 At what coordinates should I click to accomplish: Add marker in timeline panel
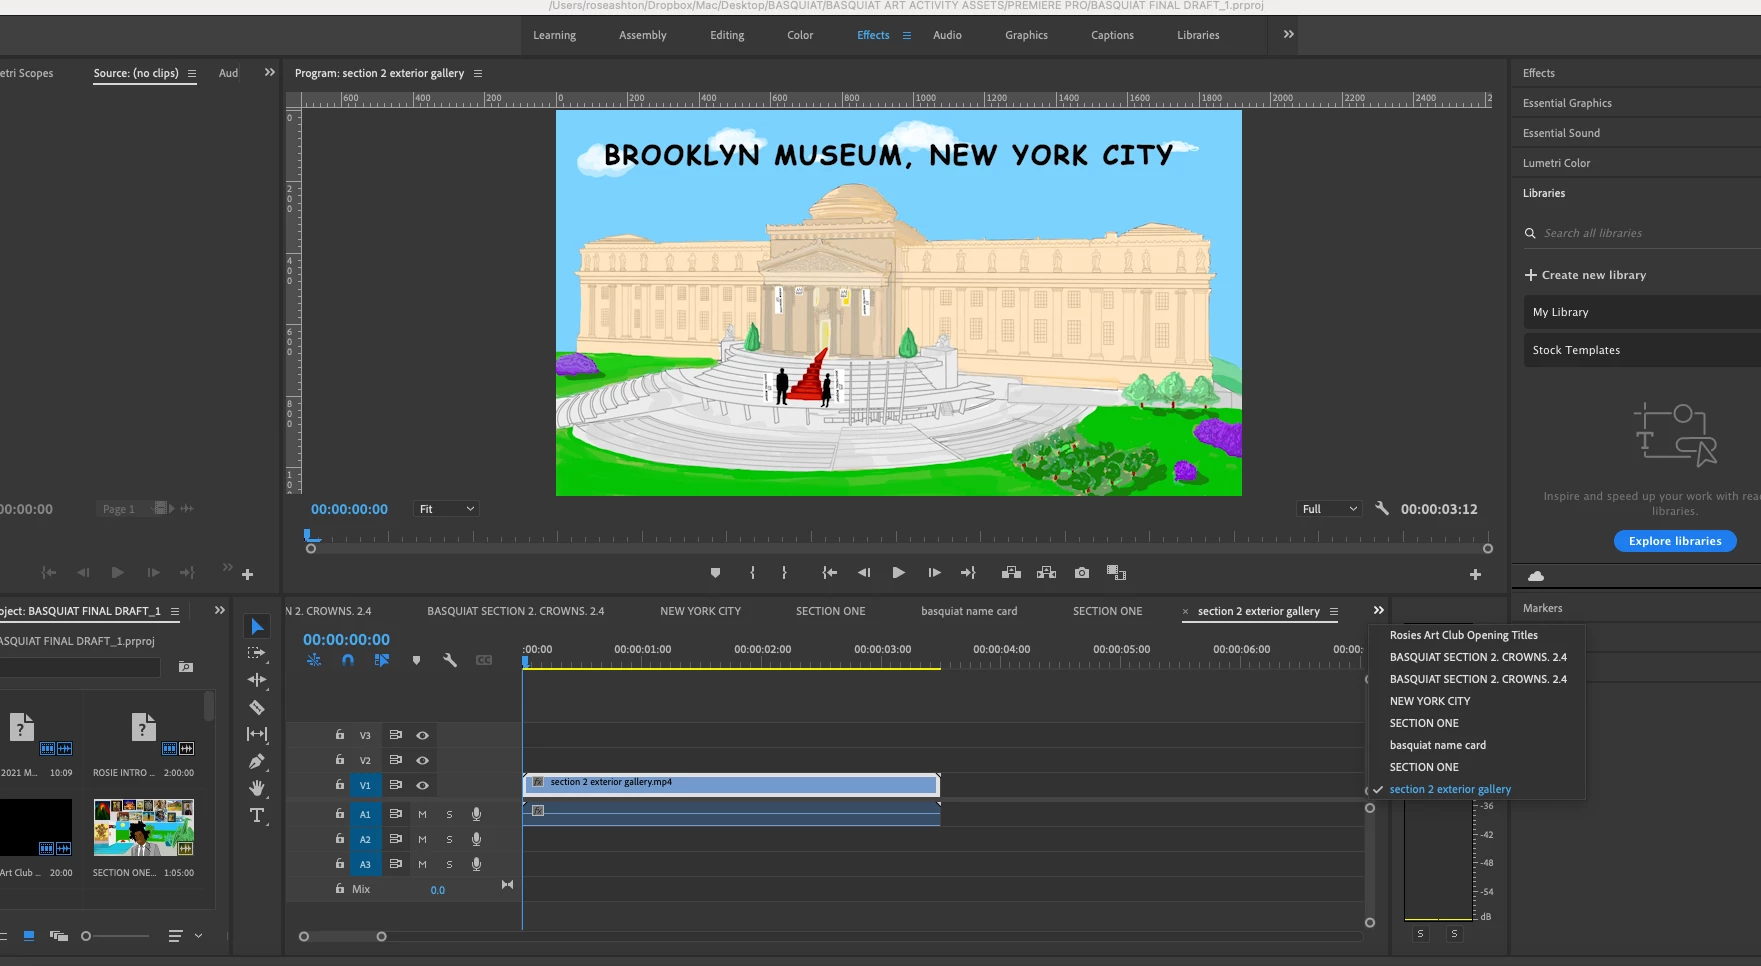pos(416,660)
